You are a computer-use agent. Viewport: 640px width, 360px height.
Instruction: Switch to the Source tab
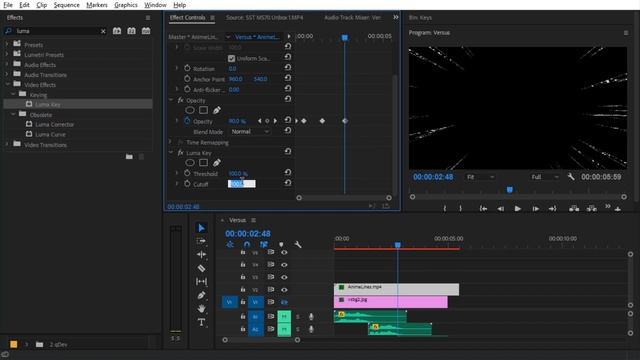(x=264, y=18)
